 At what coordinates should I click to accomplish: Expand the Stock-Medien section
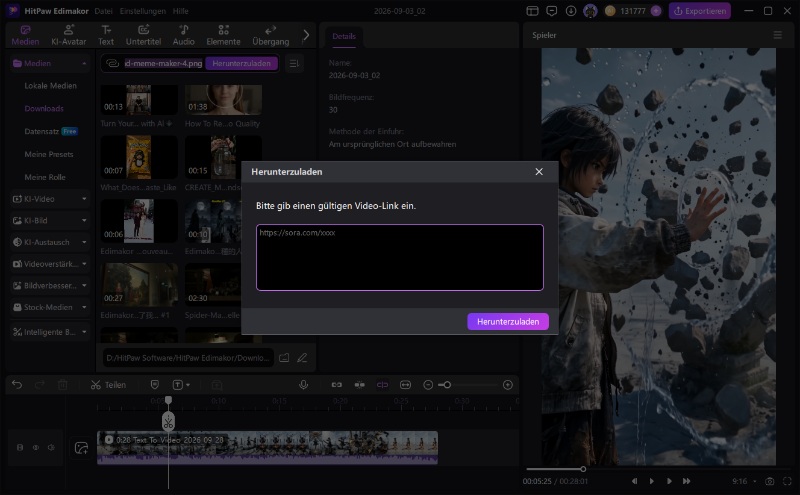(x=49, y=307)
